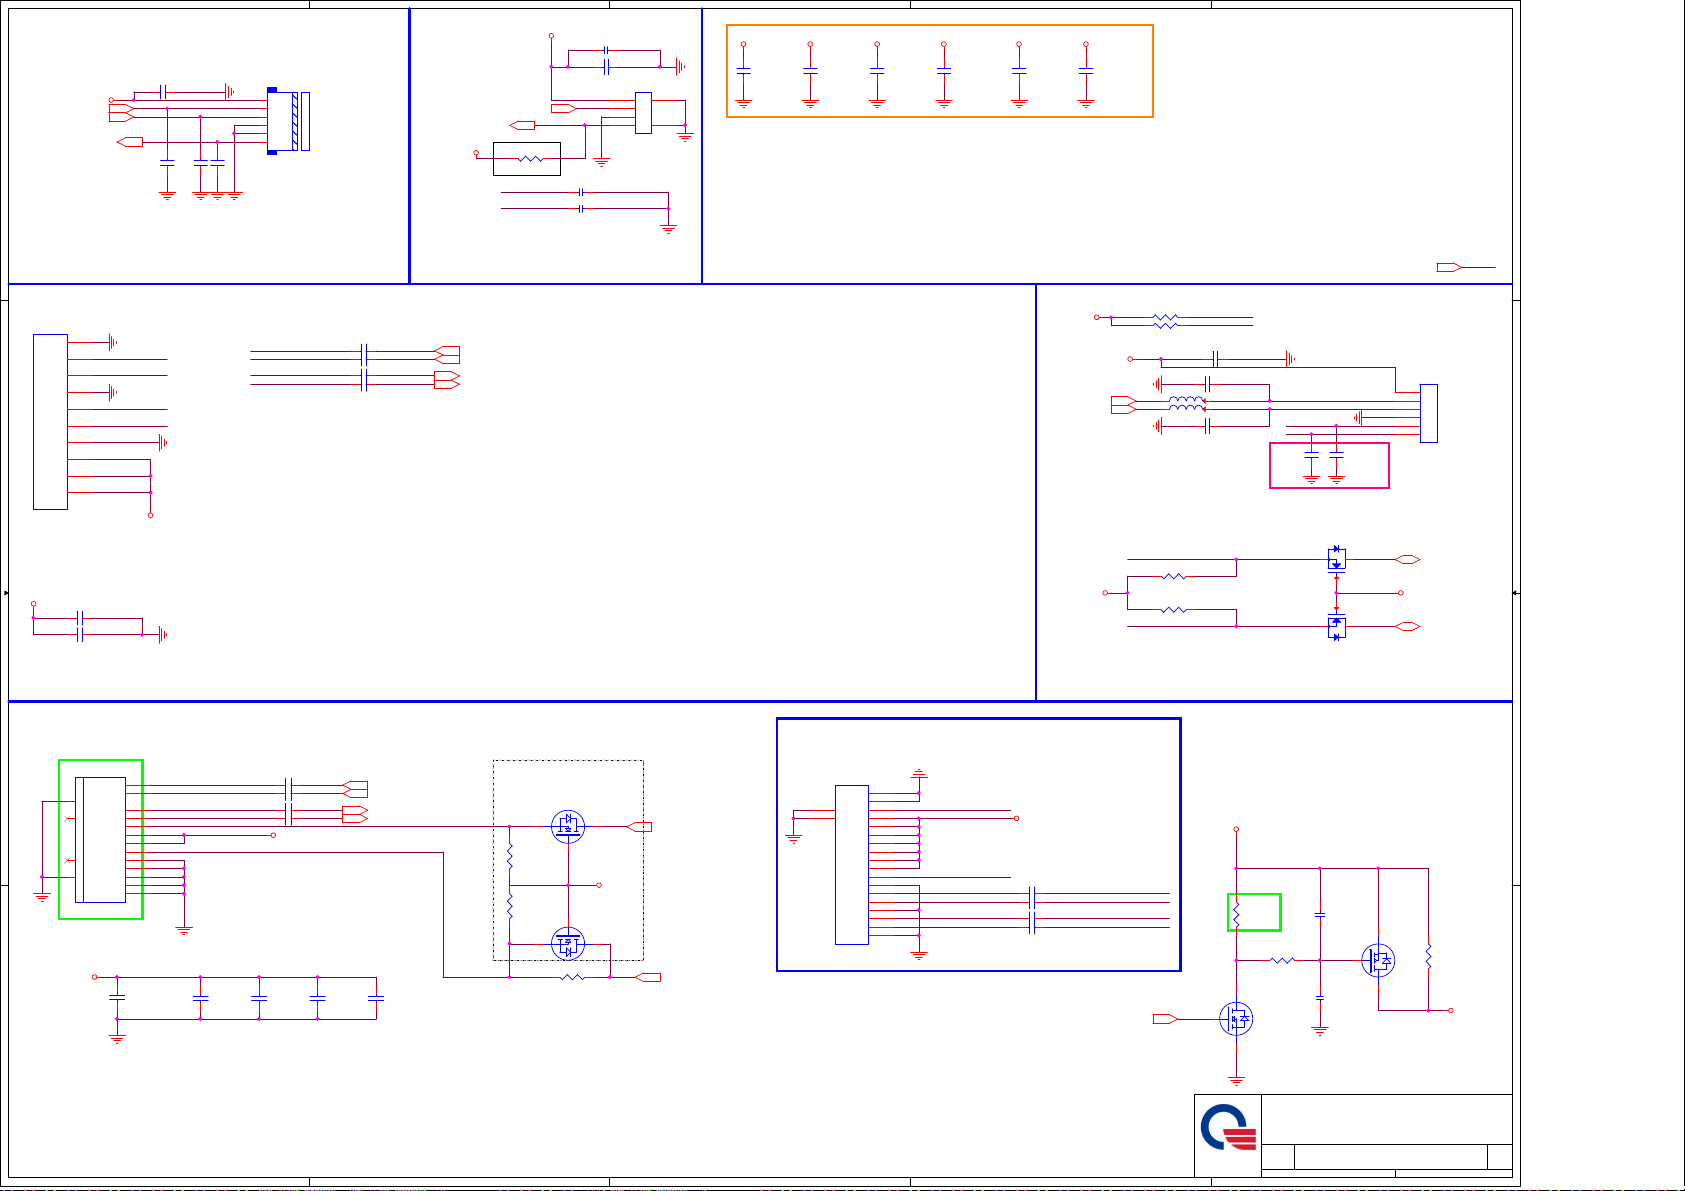Select the IC body inside the large green box
The height and width of the screenshot is (1191, 1685).
[x=100, y=840]
